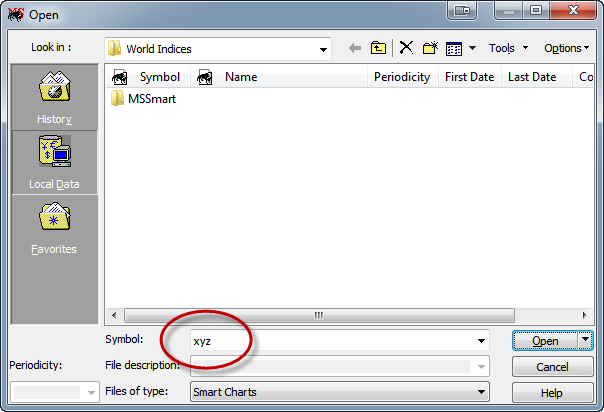Click the Delete (X) toolbar icon
Screen dimensions: 604x412
coord(406,48)
